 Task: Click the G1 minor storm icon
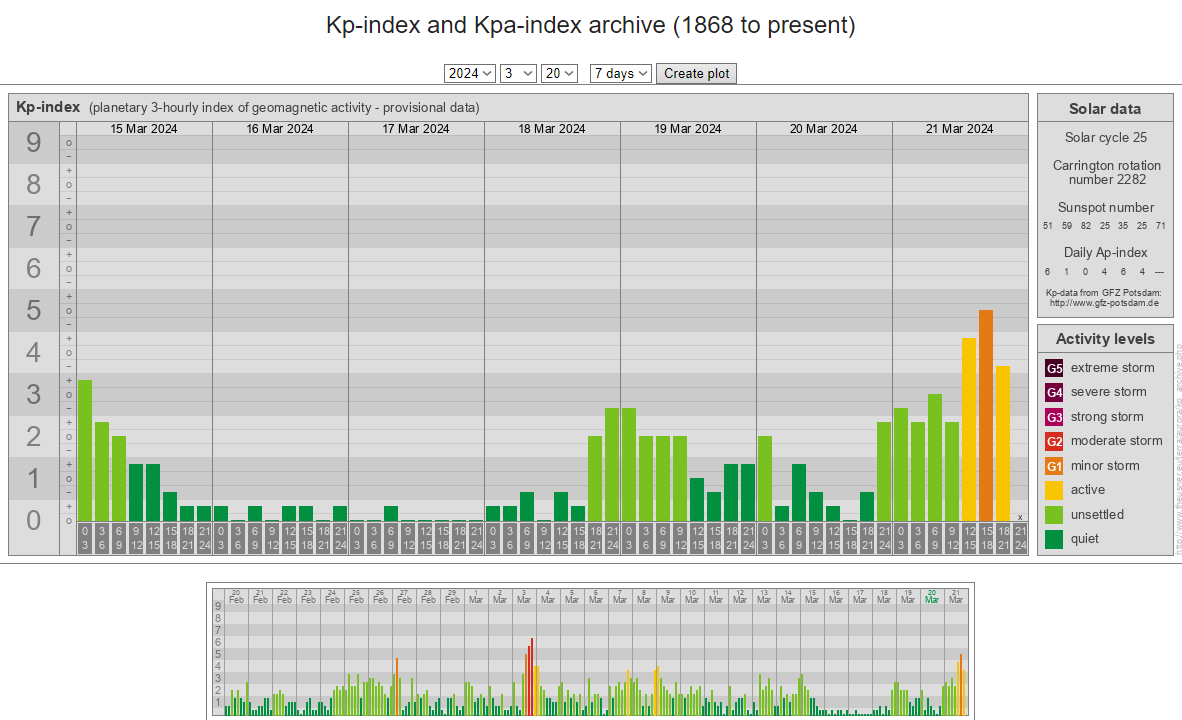(1054, 466)
